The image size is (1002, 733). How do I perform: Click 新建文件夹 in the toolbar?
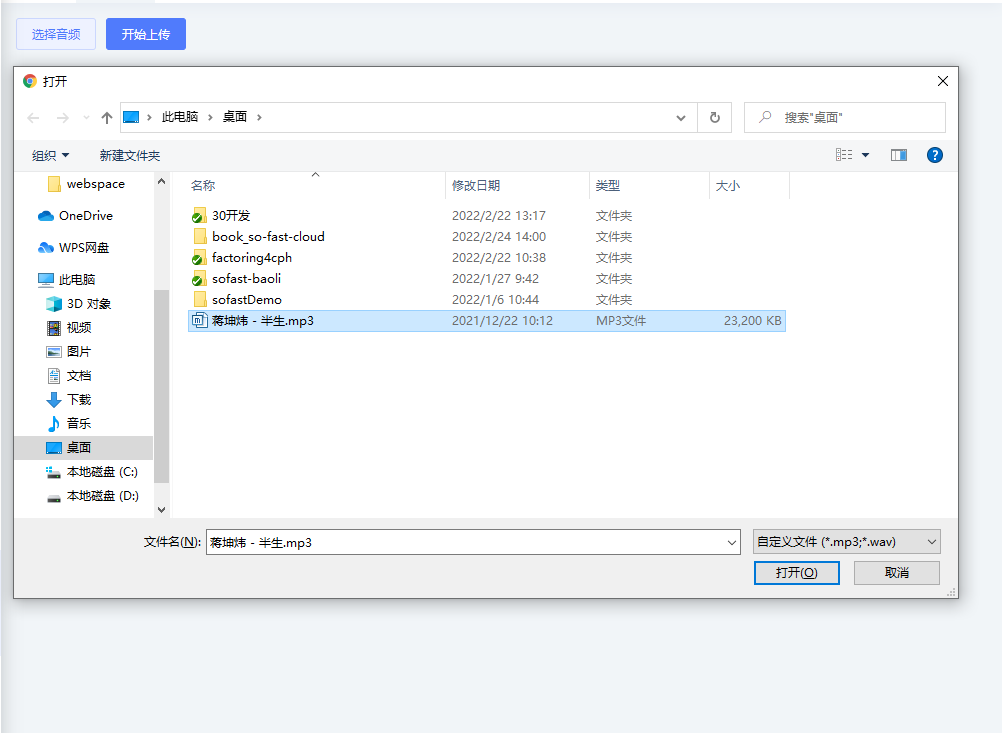coord(130,155)
